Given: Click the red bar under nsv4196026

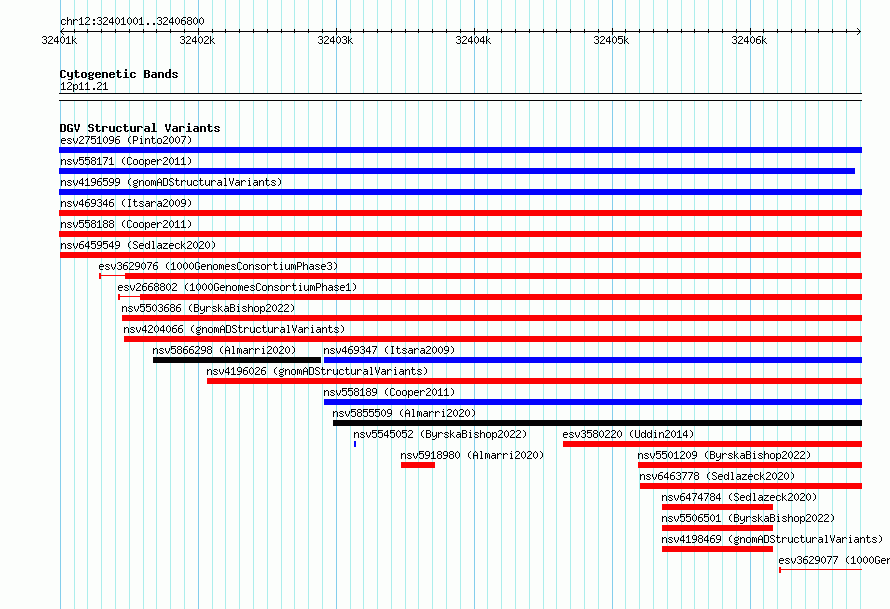Looking at the screenshot, I should 534,381.
